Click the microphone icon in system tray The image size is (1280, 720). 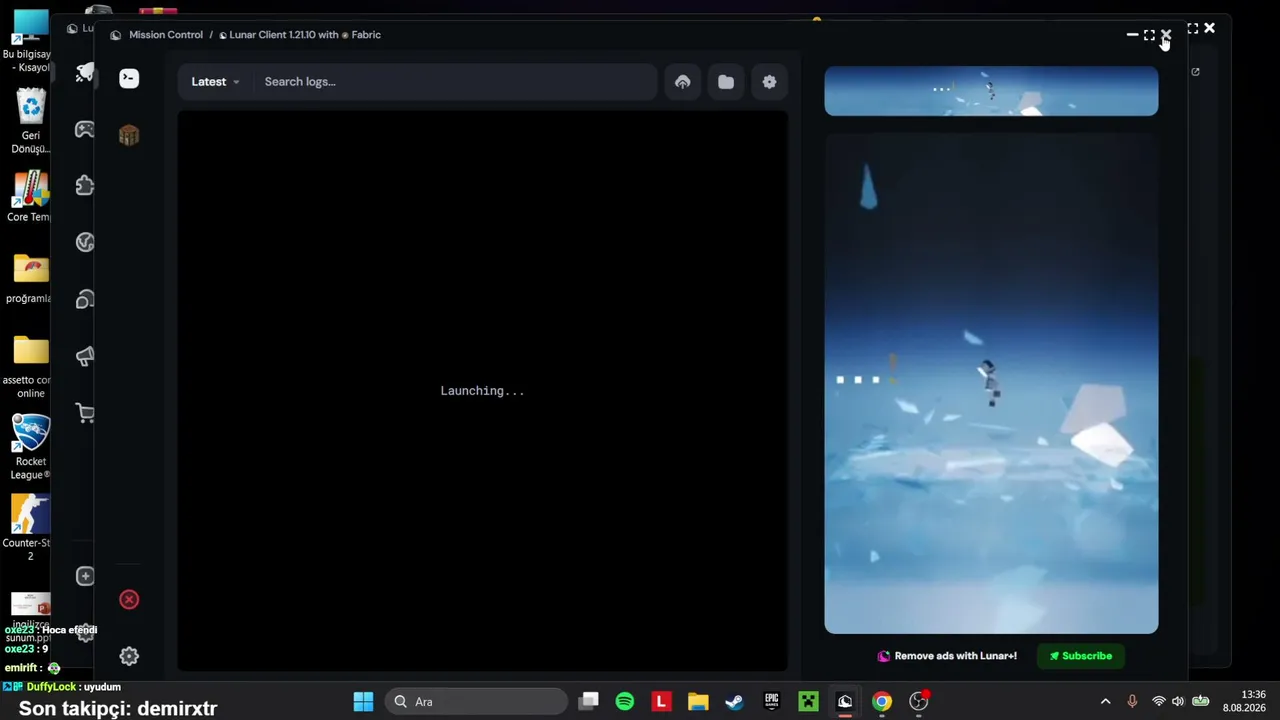(1132, 702)
